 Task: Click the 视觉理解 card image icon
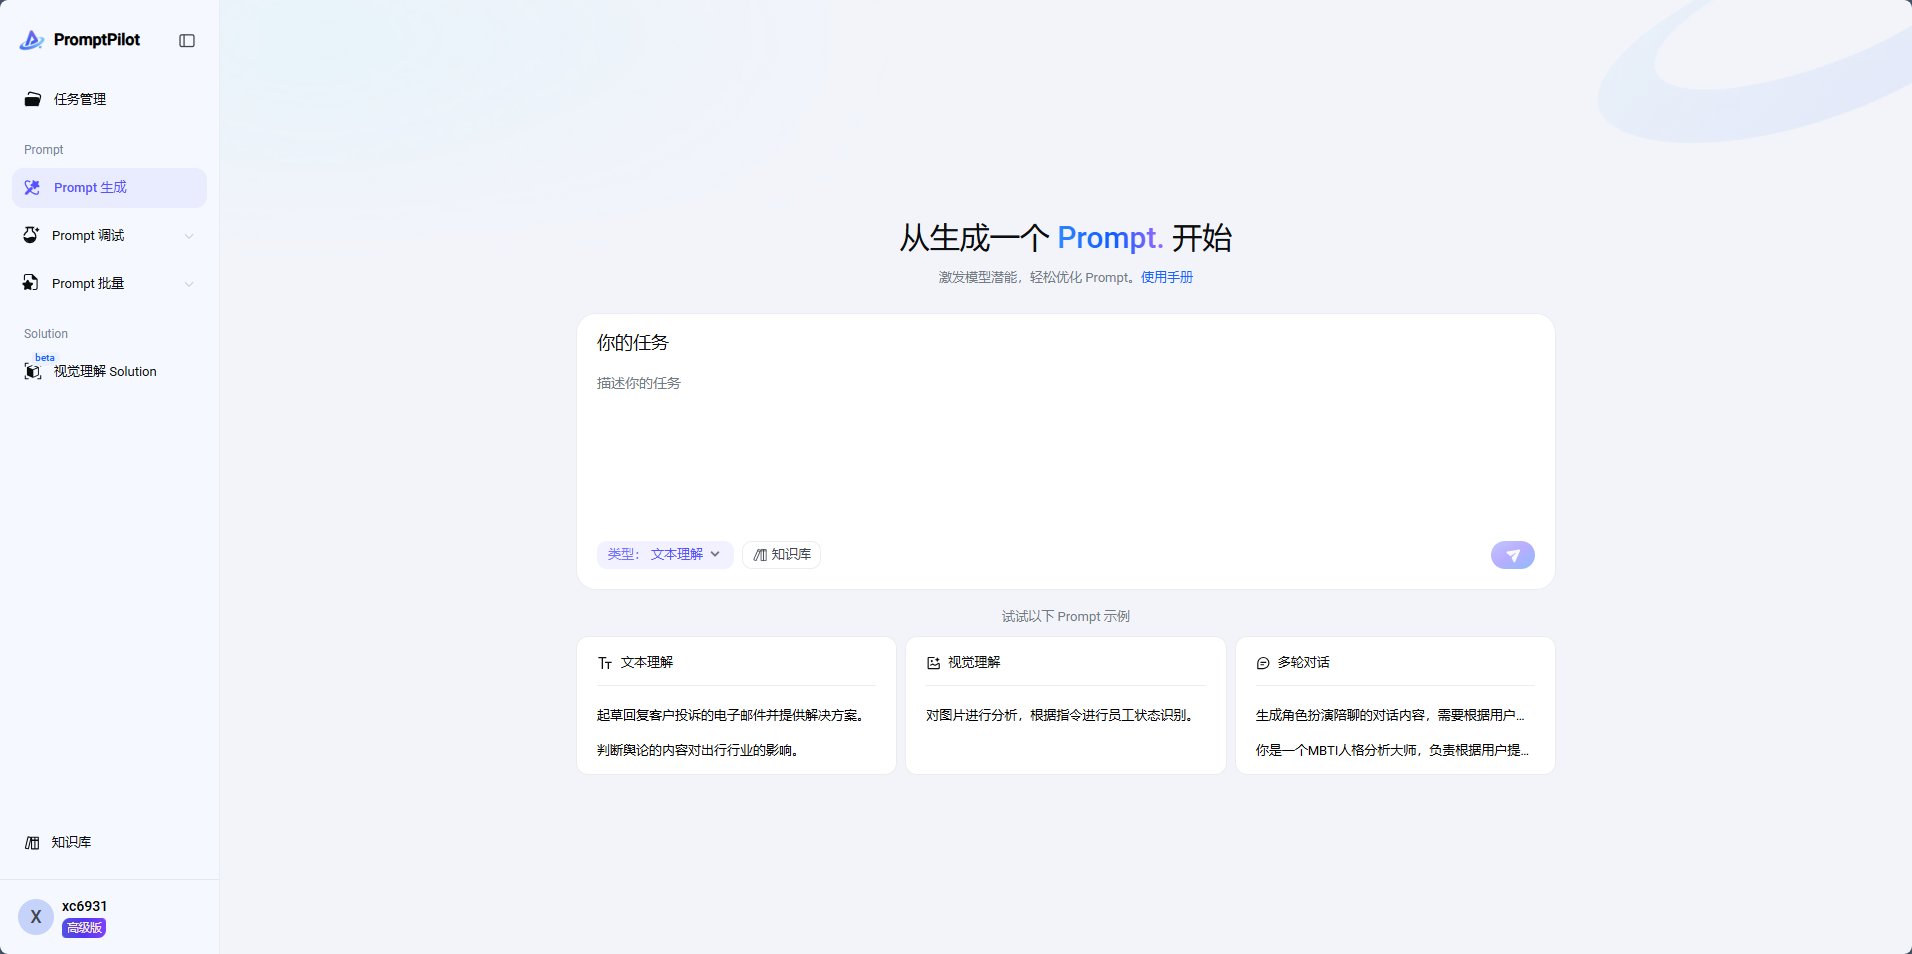934,663
